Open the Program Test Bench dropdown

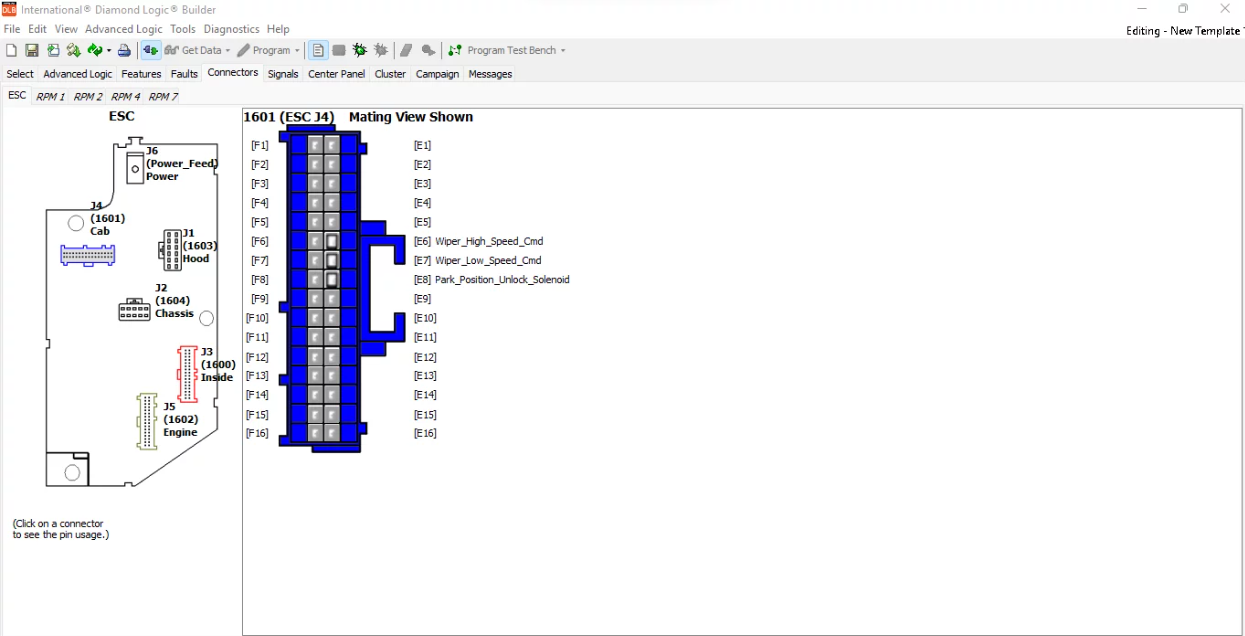(x=563, y=50)
